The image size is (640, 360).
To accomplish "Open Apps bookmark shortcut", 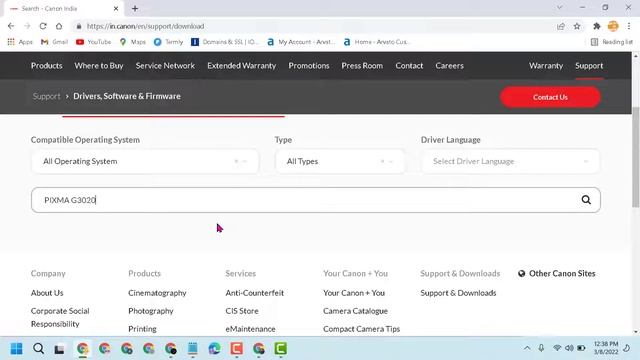I will 20,42.
